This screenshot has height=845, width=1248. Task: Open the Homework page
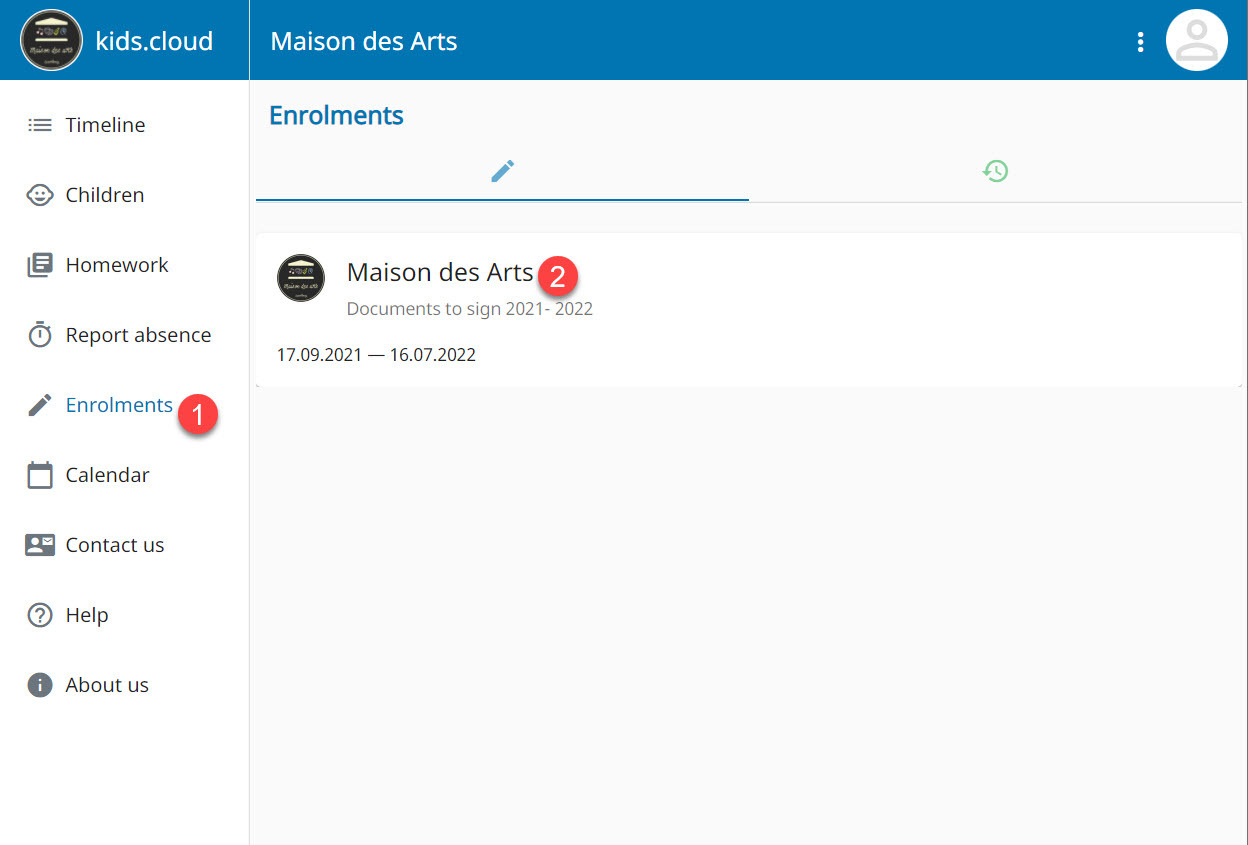(x=124, y=265)
